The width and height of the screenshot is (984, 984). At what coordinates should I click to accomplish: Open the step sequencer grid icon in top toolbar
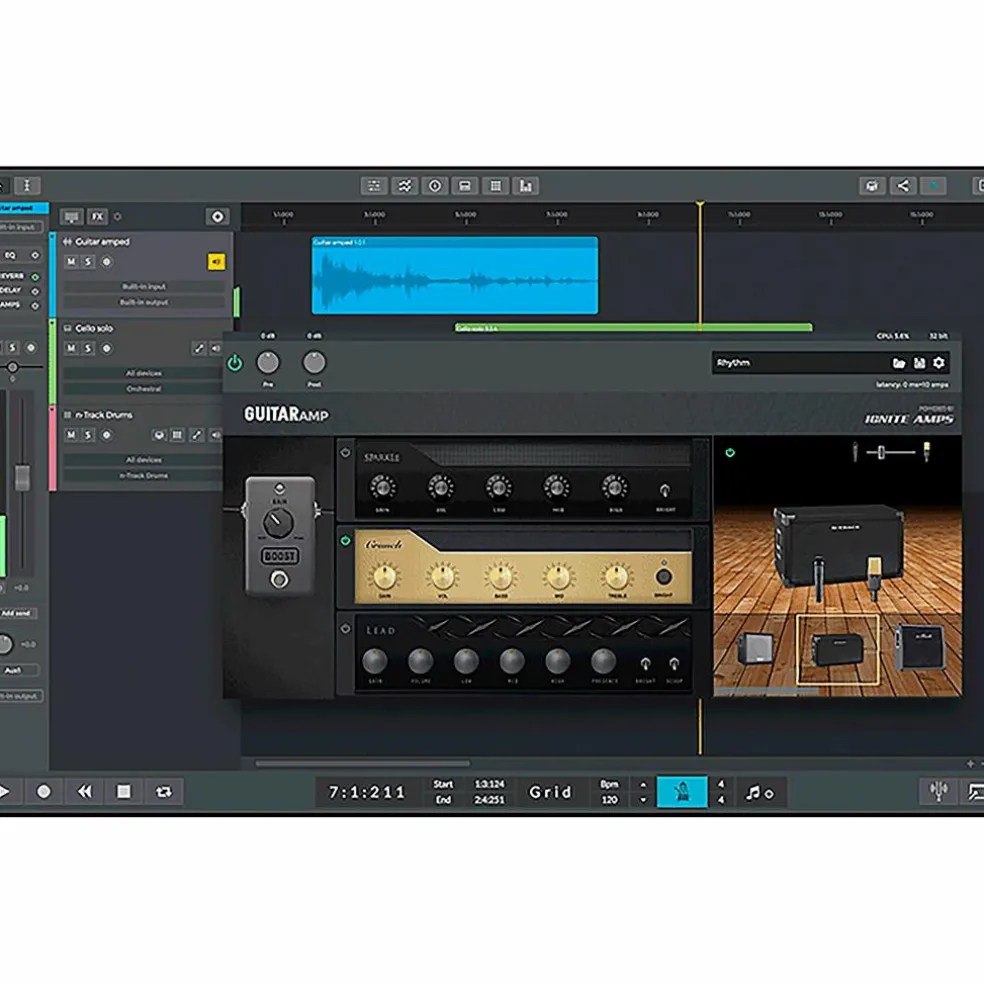click(x=496, y=186)
